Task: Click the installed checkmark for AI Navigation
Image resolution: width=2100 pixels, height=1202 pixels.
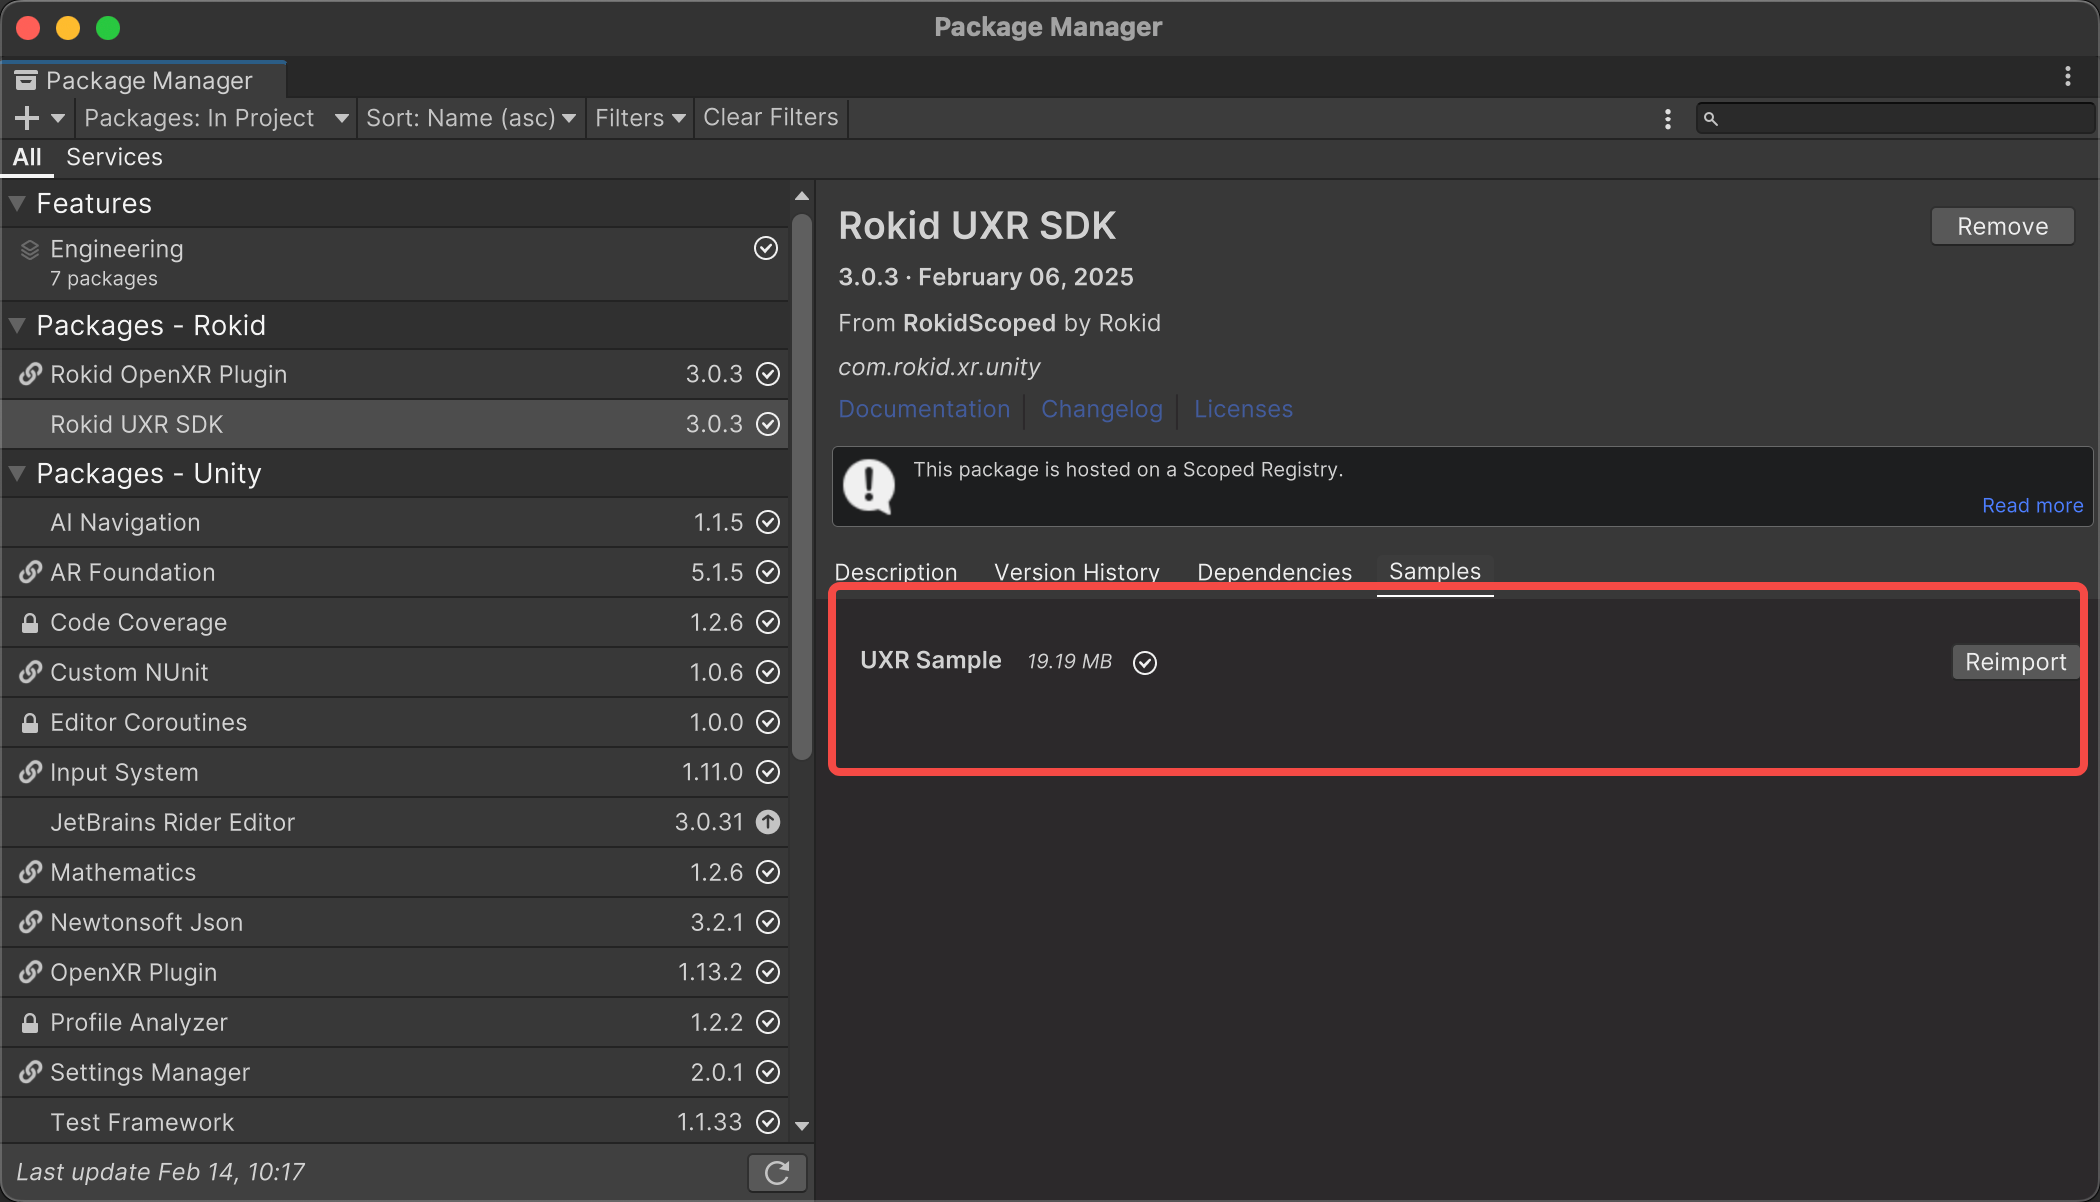Action: (768, 522)
